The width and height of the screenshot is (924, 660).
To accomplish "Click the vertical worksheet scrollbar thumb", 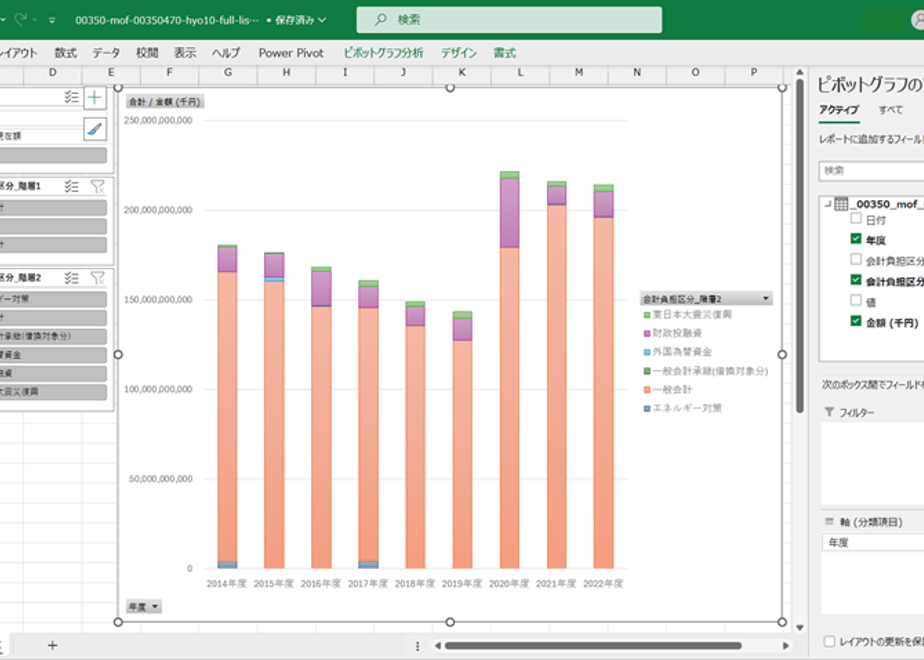I will click(799, 246).
